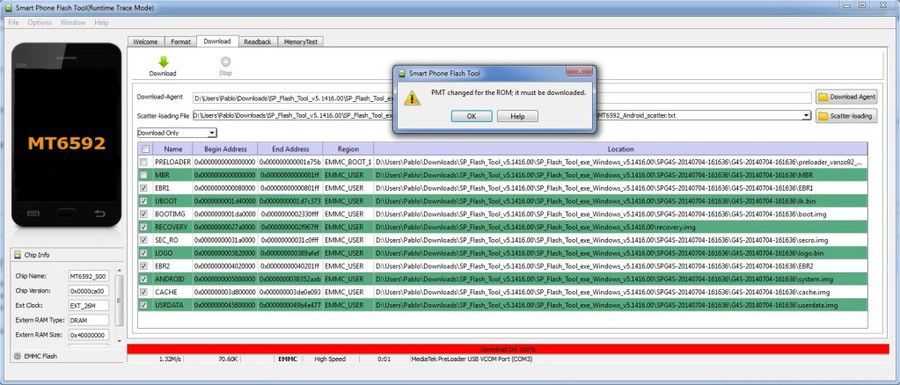Uncheck the UBOOT partition checkbox
Image resolution: width=900 pixels, height=385 pixels.
[143, 201]
